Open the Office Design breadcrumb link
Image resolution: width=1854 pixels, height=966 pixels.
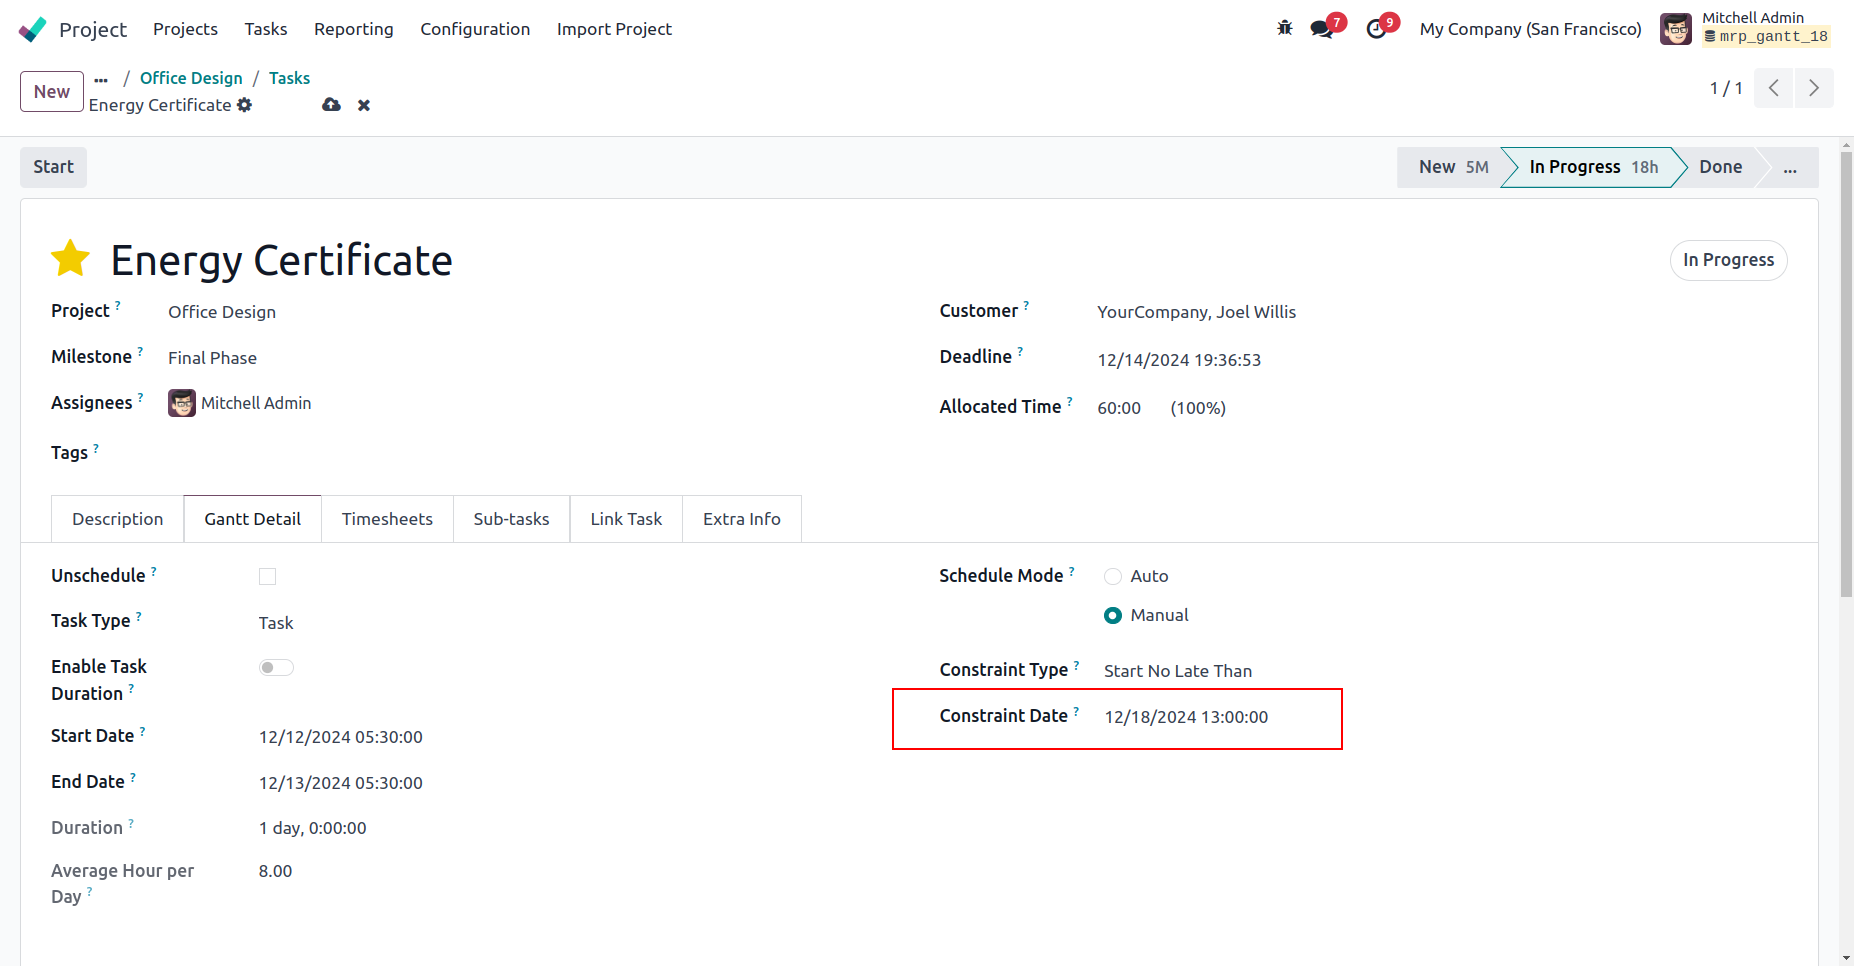[191, 78]
